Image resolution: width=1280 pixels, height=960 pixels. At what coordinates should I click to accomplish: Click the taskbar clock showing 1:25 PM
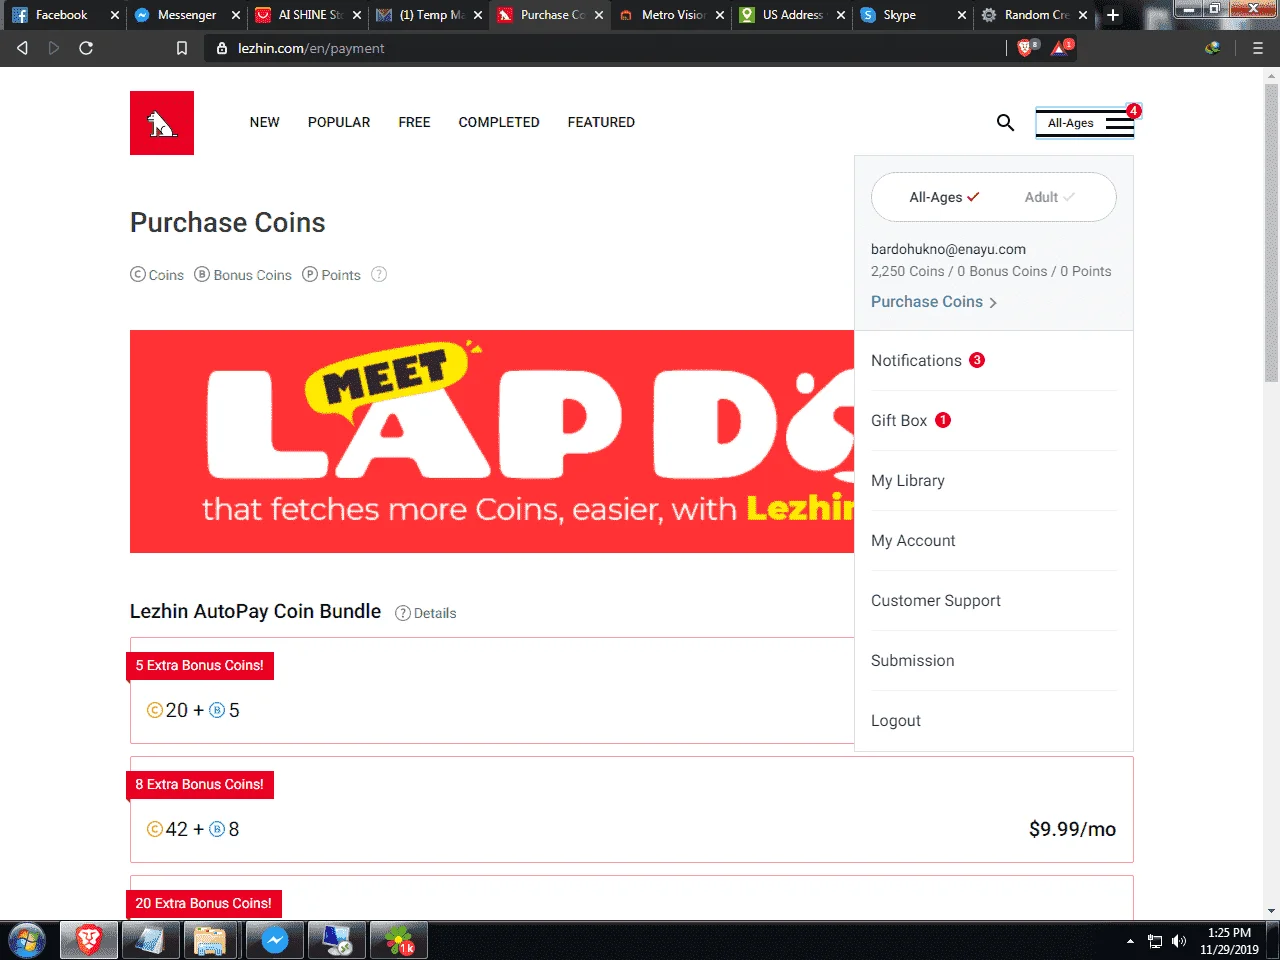[1229, 941]
